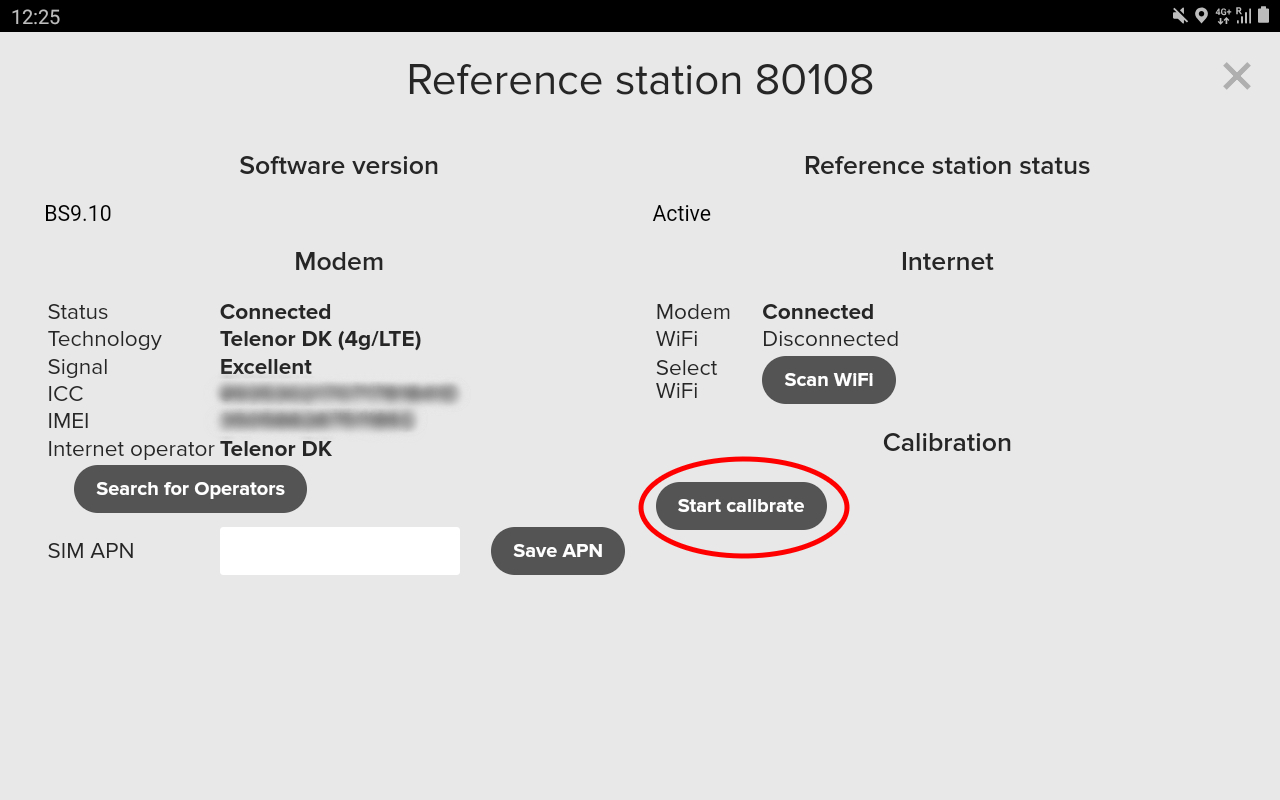Image resolution: width=1280 pixels, height=800 pixels.
Task: Select the Telenor DK (4g/LTE) technology value
Action: 320,339
